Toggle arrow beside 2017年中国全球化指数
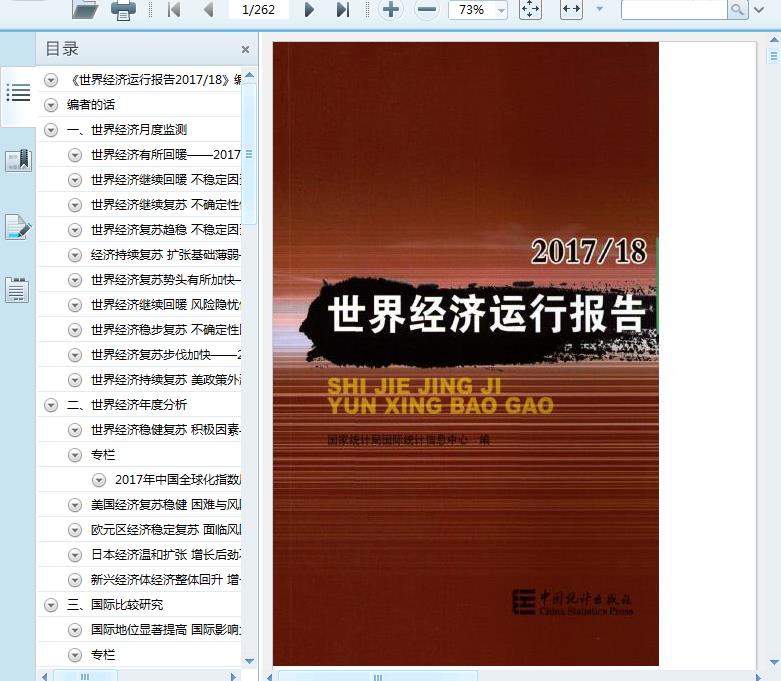 (99, 480)
